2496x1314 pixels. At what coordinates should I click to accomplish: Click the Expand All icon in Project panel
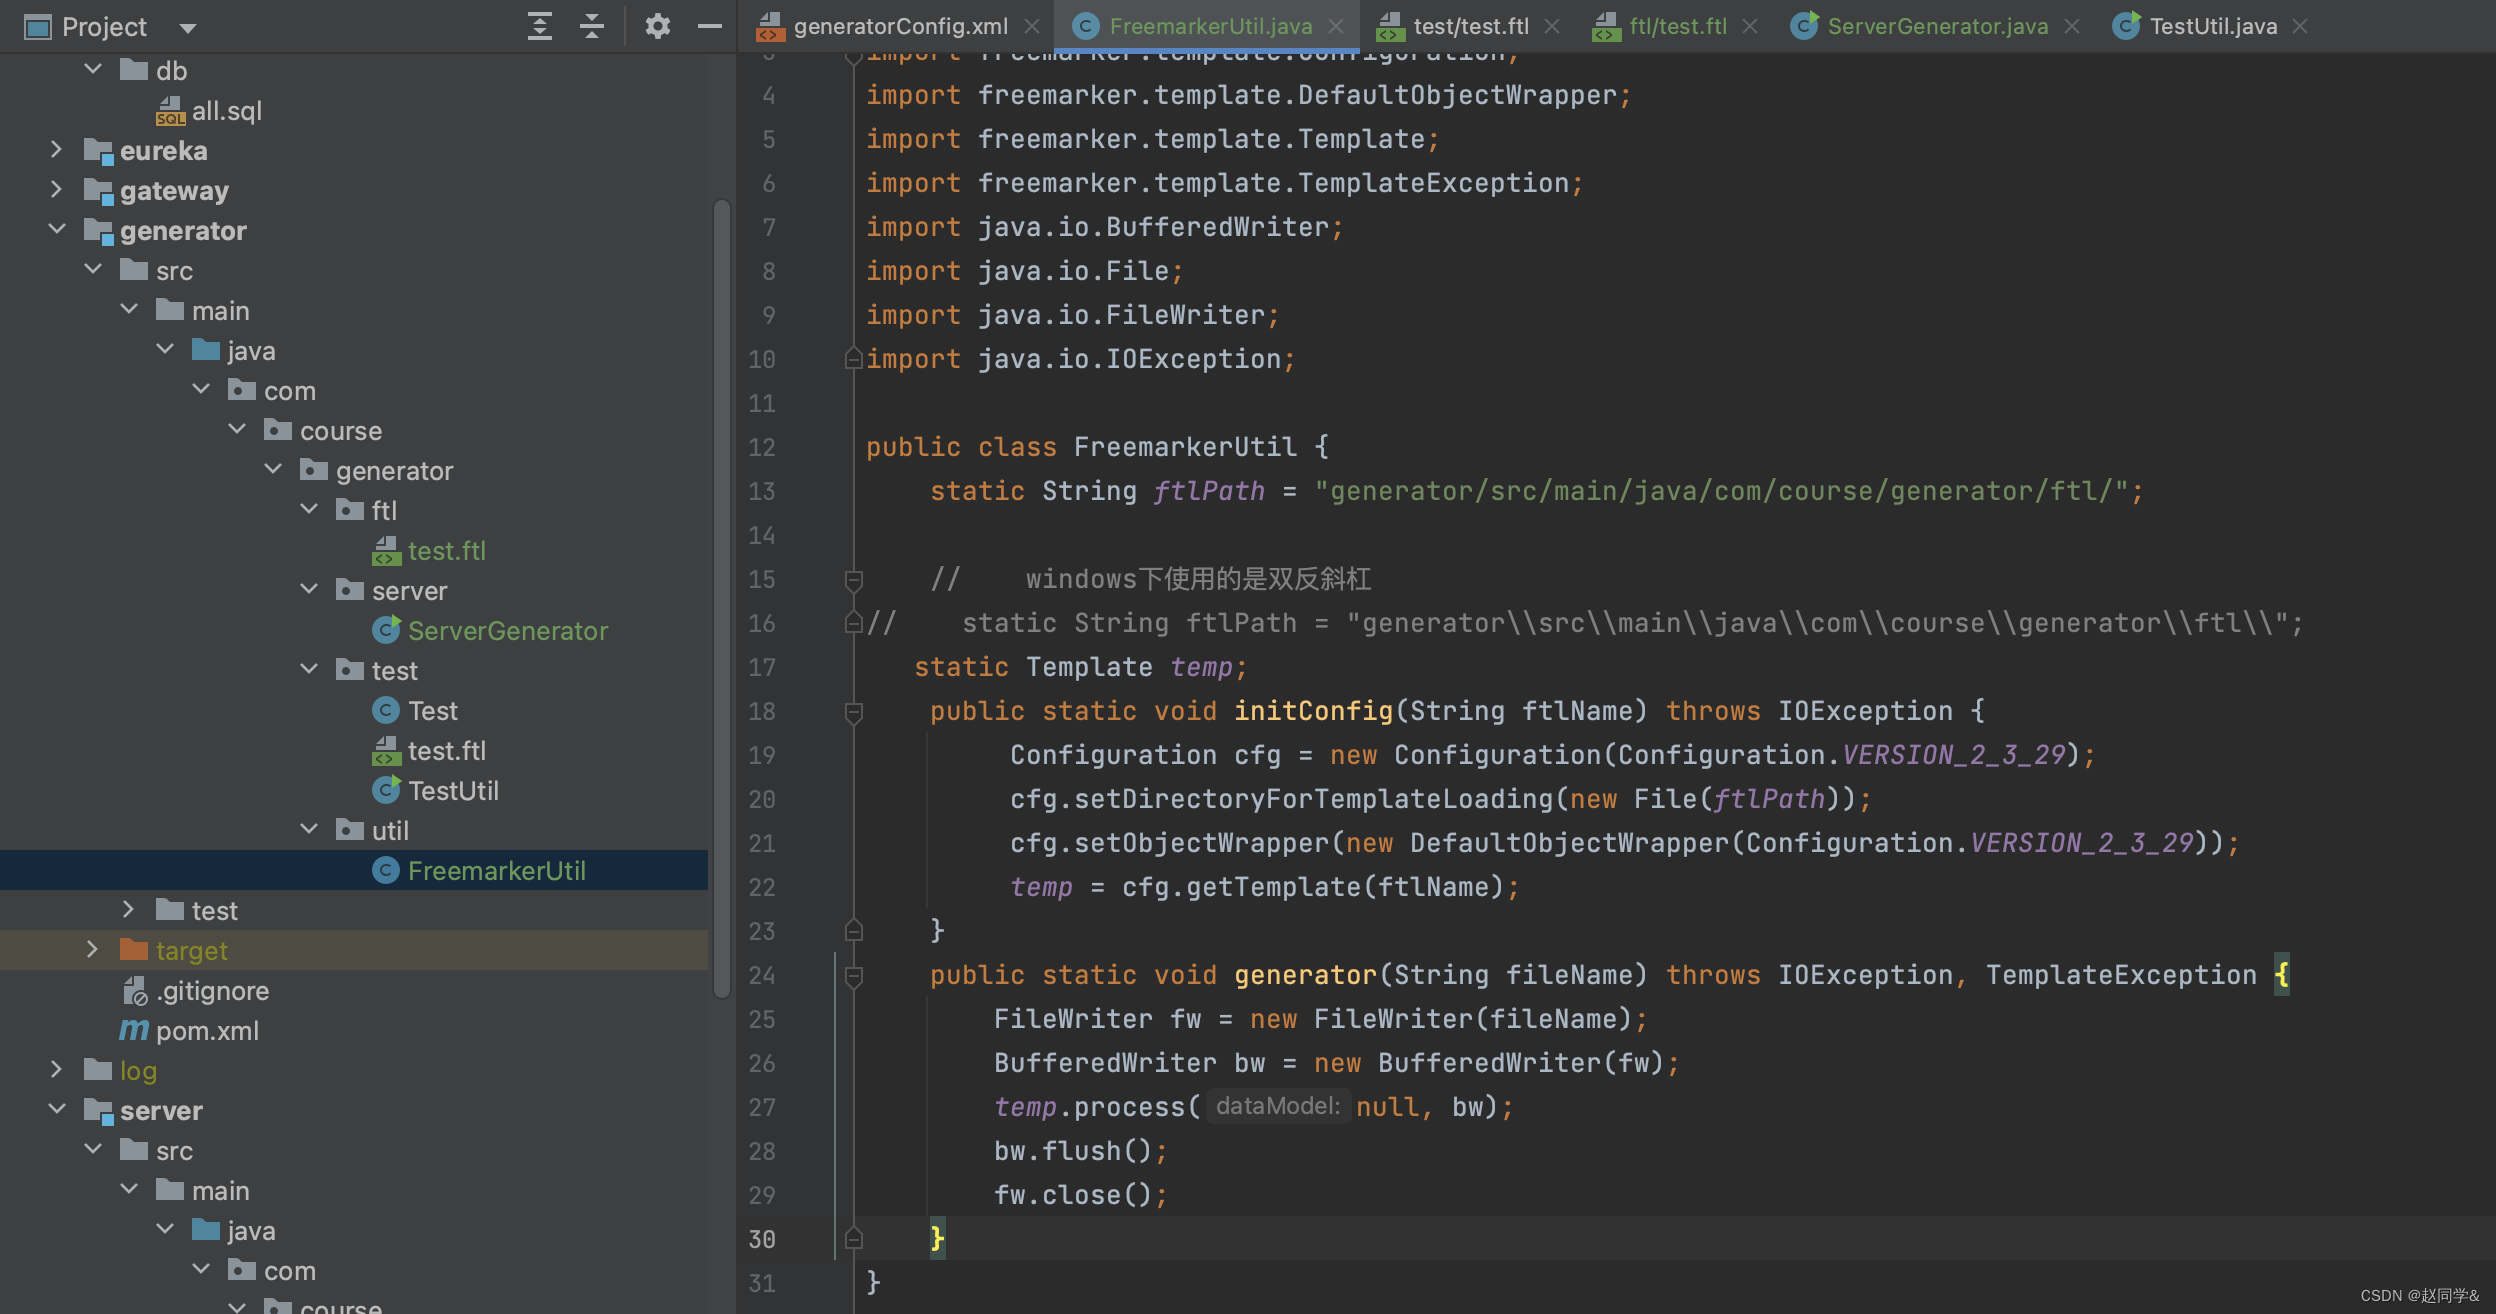pyautogui.click(x=540, y=26)
